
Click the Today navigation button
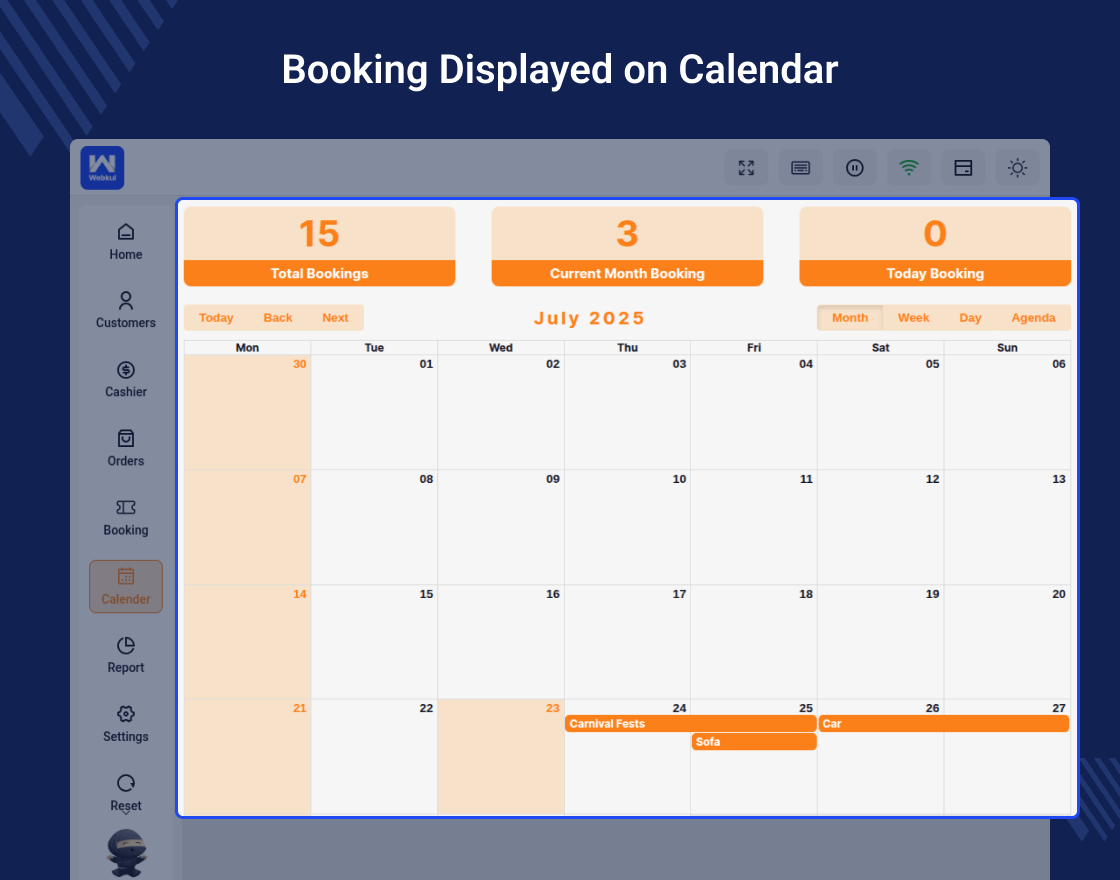(216, 318)
